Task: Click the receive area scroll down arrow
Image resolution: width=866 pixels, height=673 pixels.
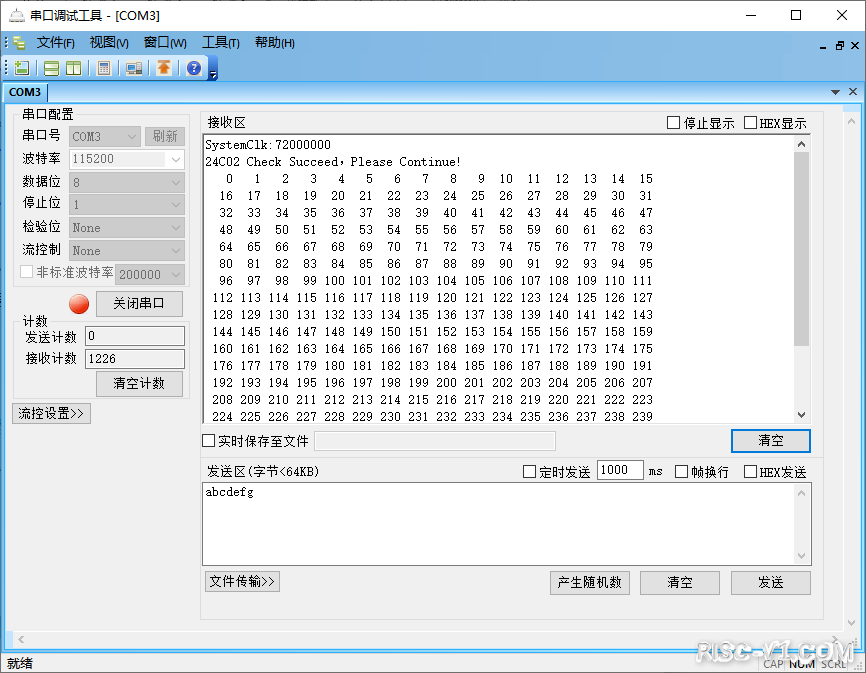Action: (x=801, y=415)
